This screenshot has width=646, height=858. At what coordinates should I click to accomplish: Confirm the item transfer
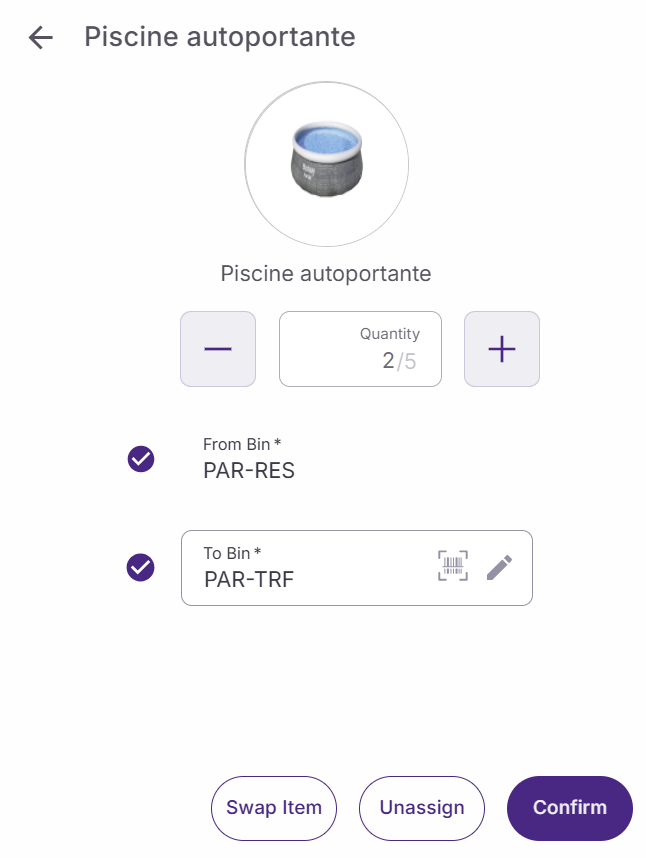[570, 808]
